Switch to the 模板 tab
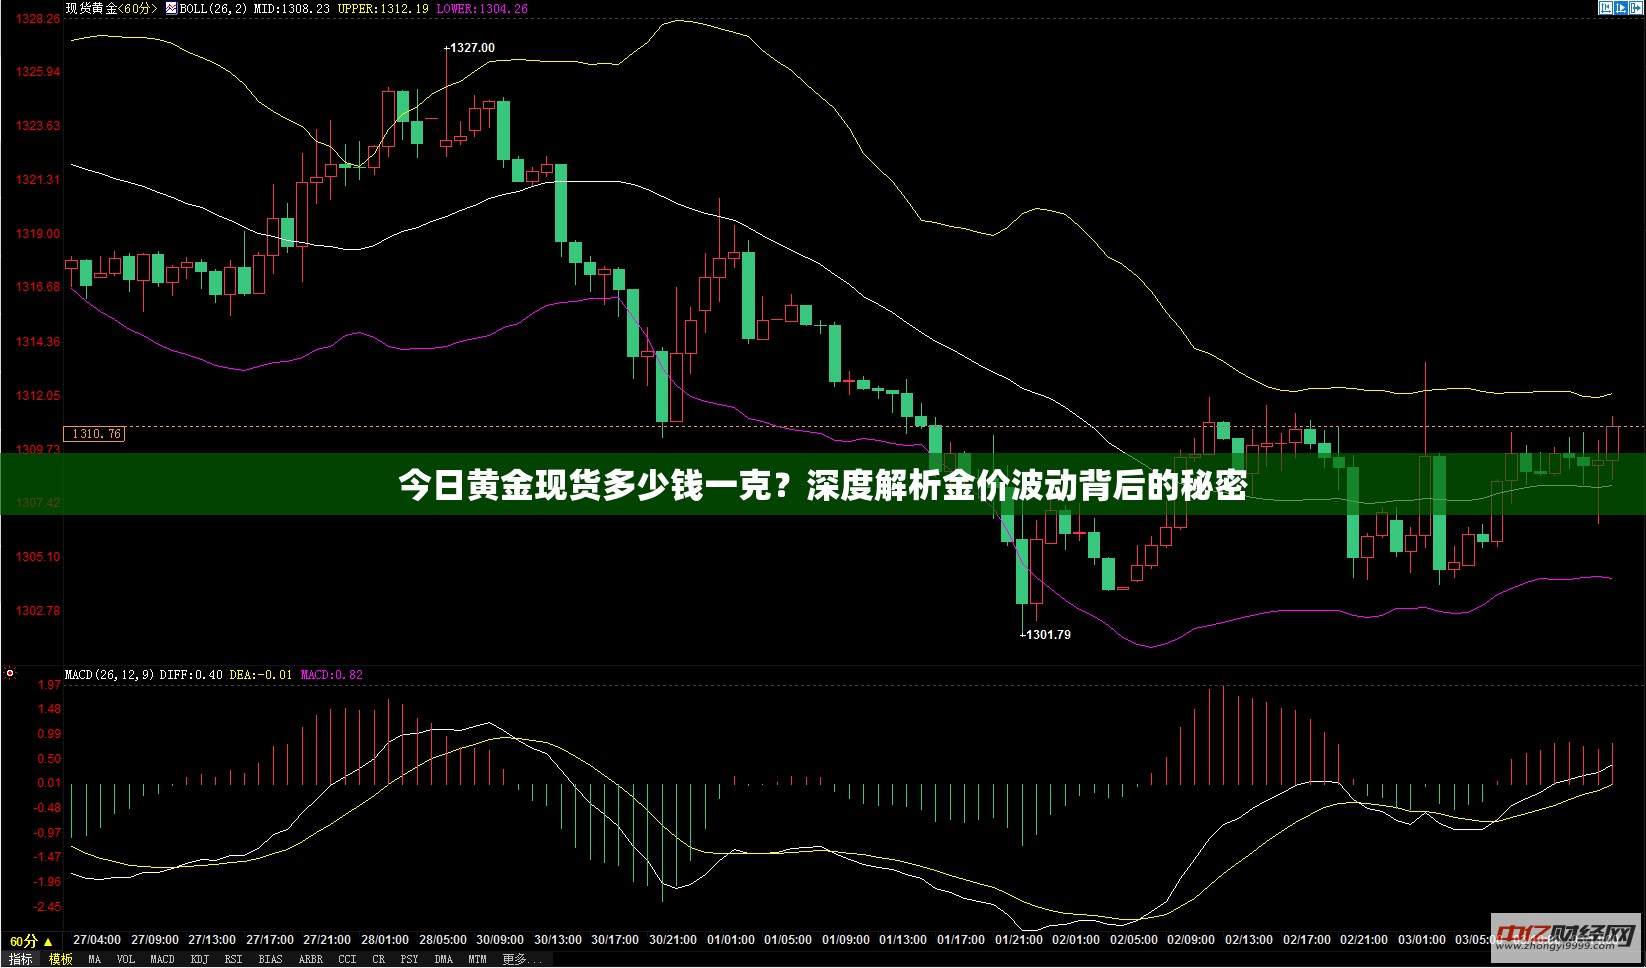Viewport: 1646px width, 968px height. [61, 959]
